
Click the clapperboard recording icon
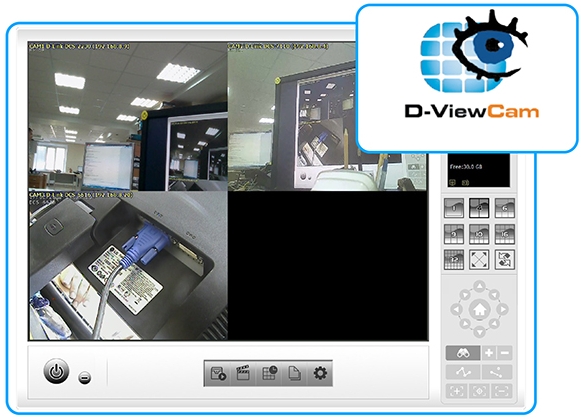coord(243,373)
